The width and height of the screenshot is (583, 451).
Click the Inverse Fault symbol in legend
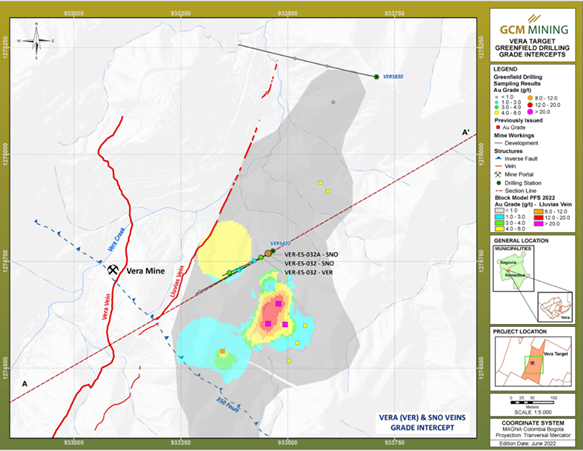[x=498, y=158]
